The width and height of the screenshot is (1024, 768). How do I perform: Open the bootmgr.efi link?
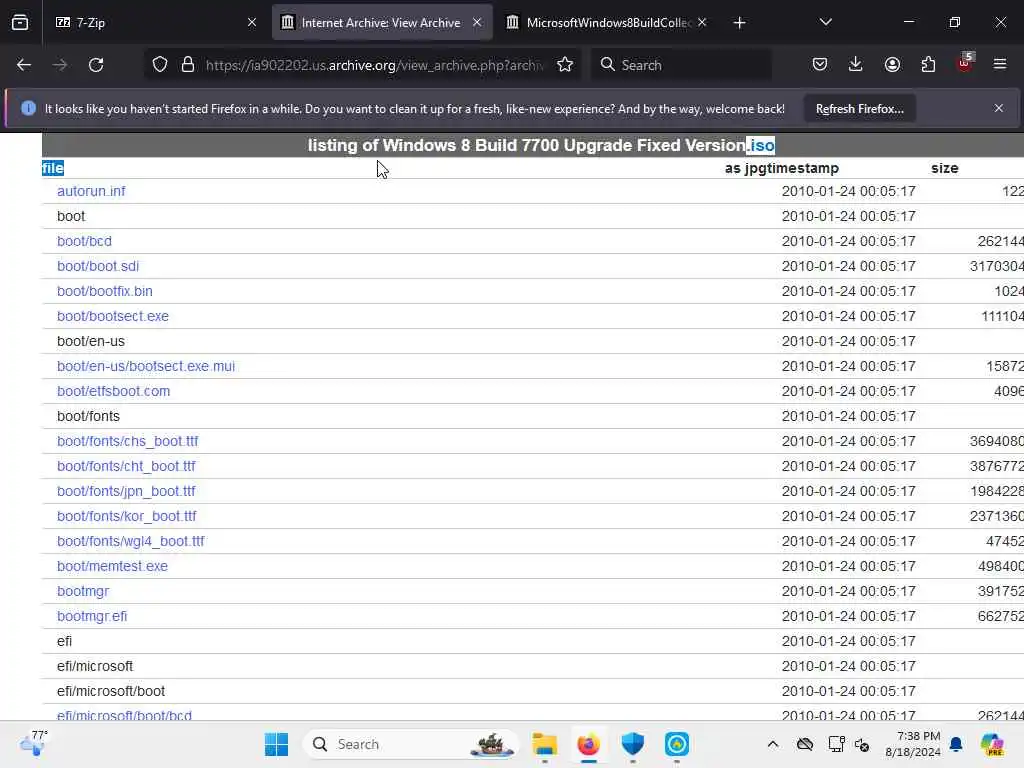coord(92,616)
